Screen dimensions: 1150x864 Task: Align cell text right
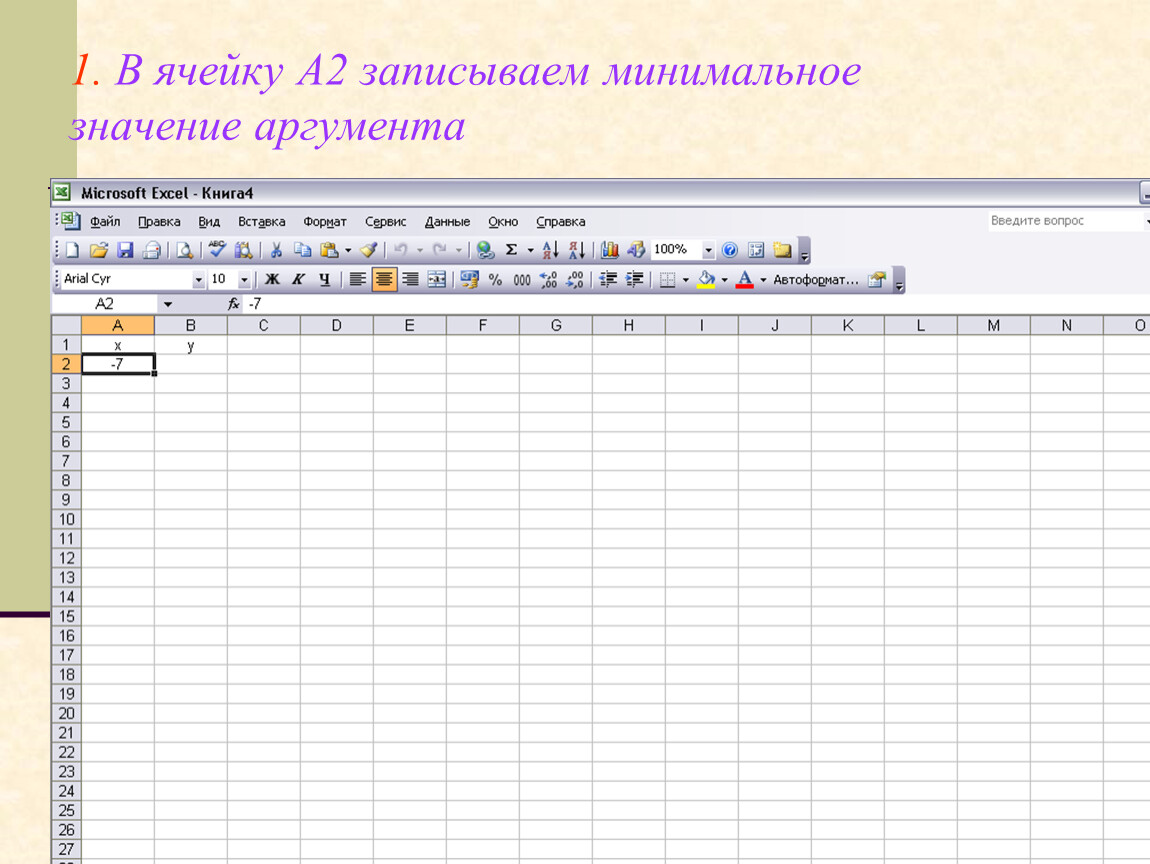click(410, 279)
